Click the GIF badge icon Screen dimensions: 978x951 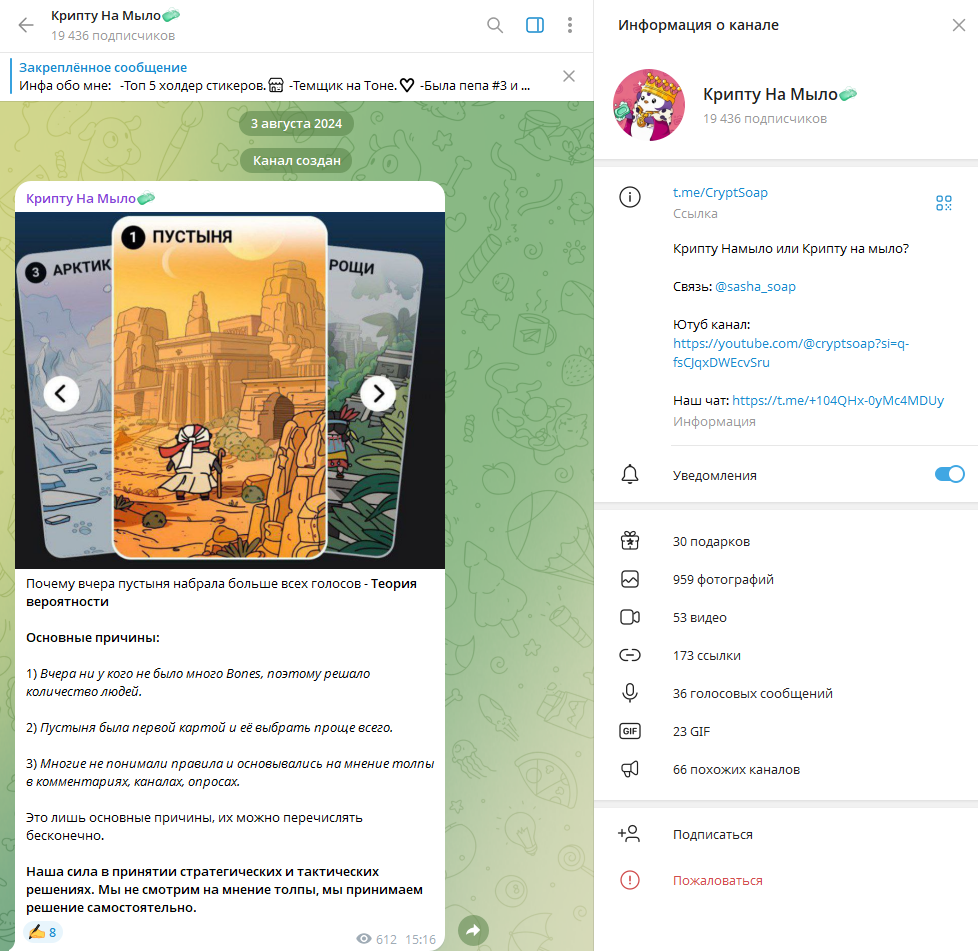click(x=630, y=731)
